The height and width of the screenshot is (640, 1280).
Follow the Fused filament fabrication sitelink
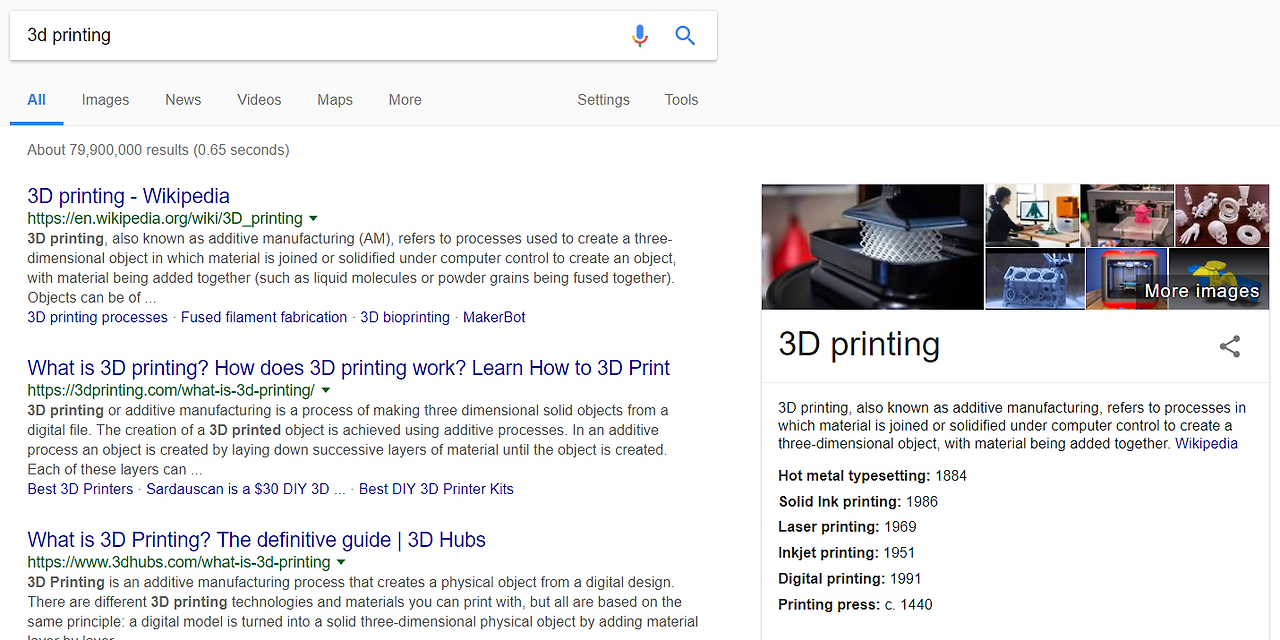[x=263, y=317]
